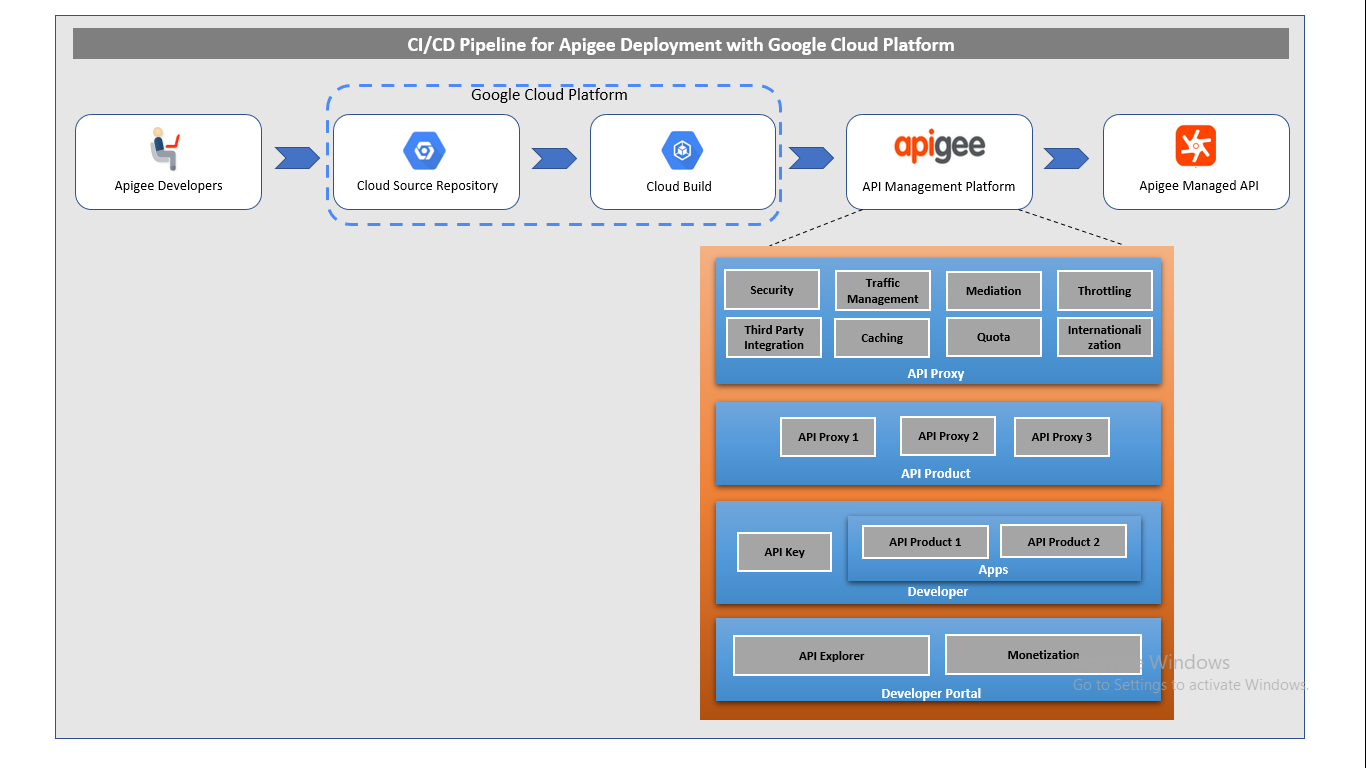Select the API Product 2 box
The image size is (1366, 768).
[x=1064, y=542]
